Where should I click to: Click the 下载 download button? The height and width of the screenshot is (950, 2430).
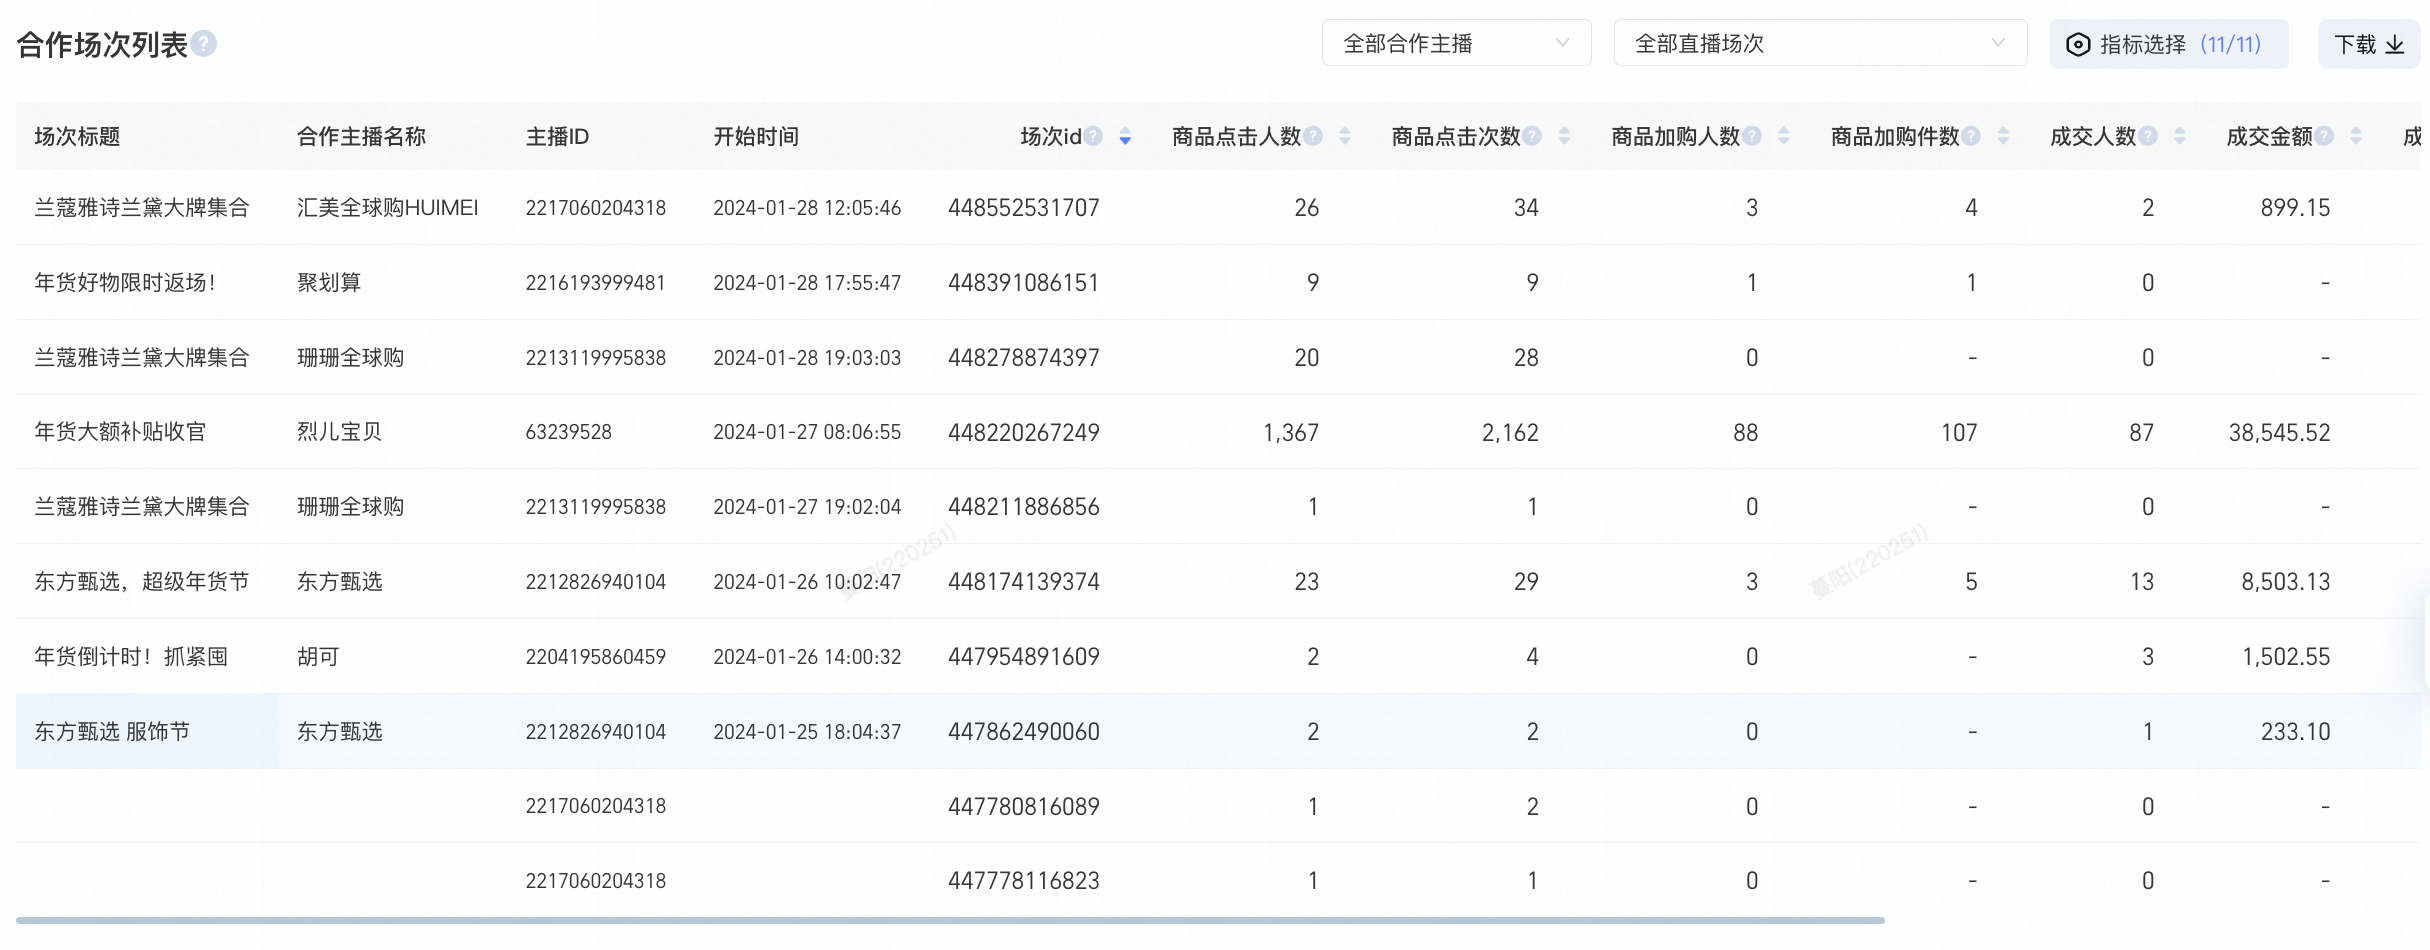point(2368,44)
